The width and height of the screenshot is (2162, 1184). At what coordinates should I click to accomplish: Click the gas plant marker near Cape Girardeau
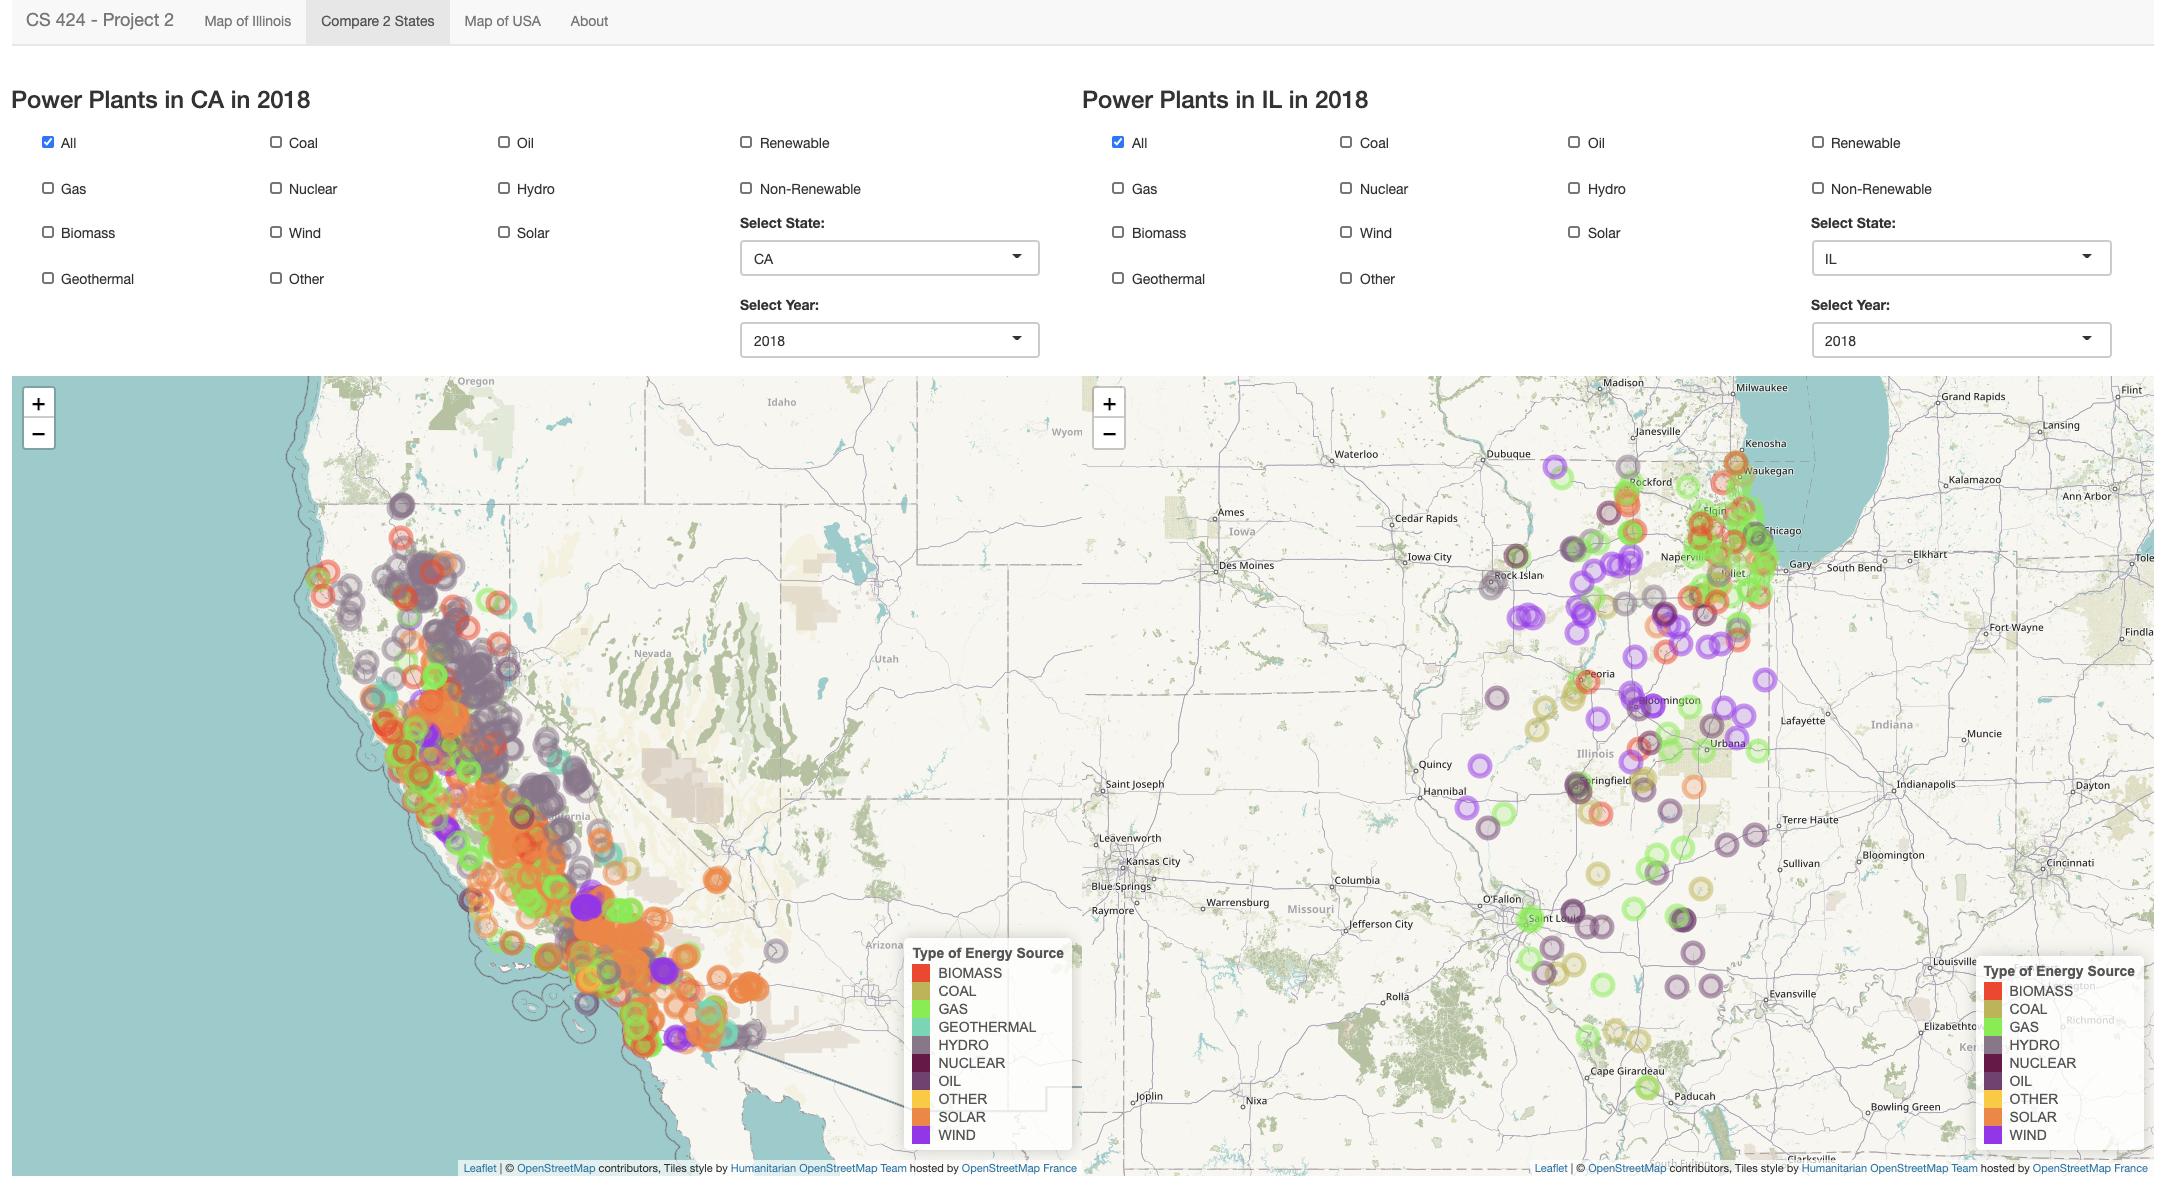click(x=1648, y=1088)
